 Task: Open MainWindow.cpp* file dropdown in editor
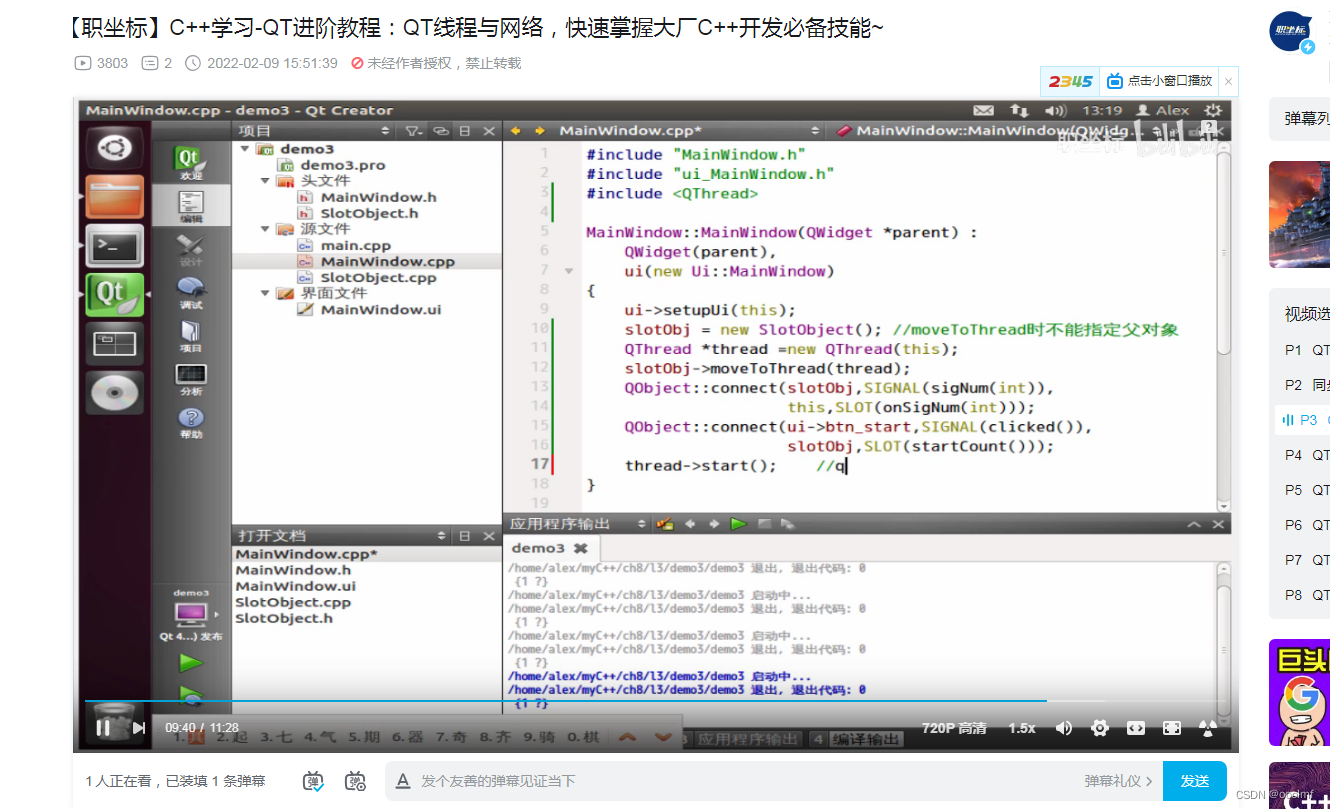click(816, 131)
